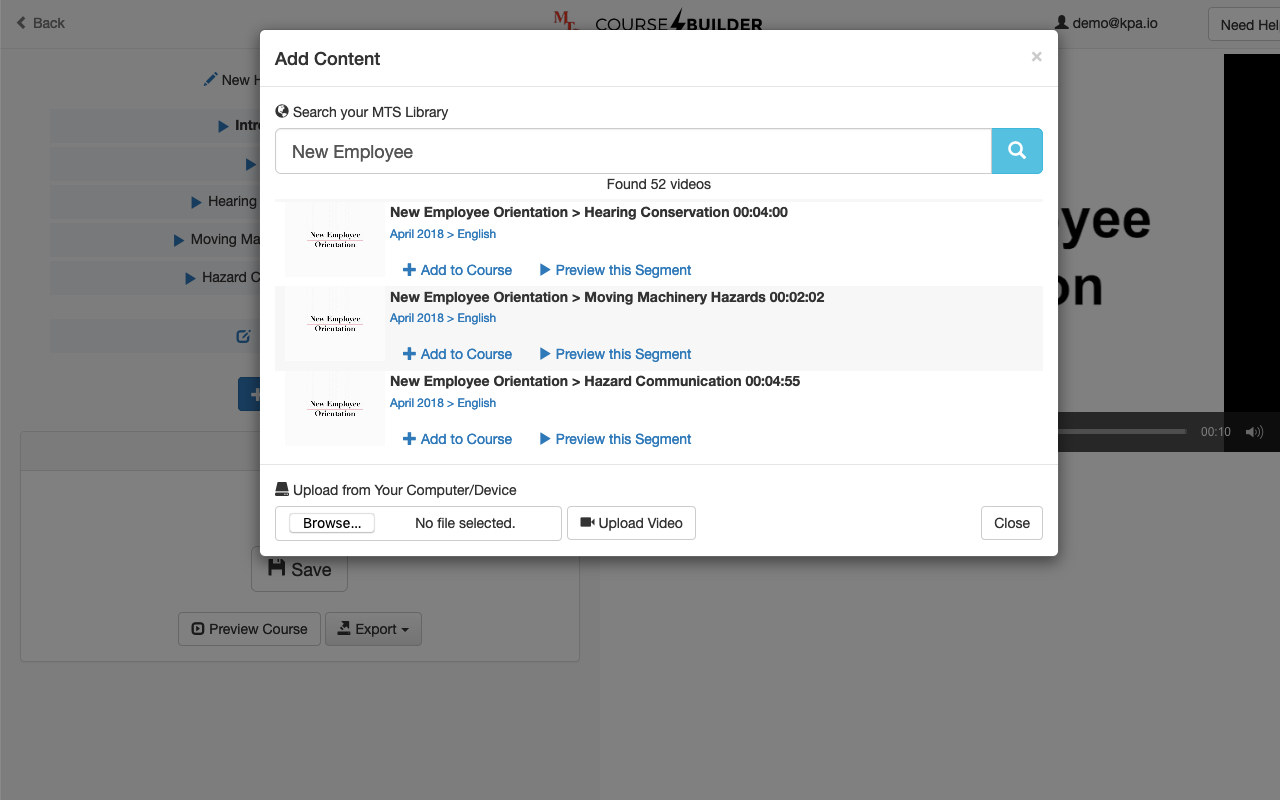Add Hazard Communication segment to course

pos(457,439)
